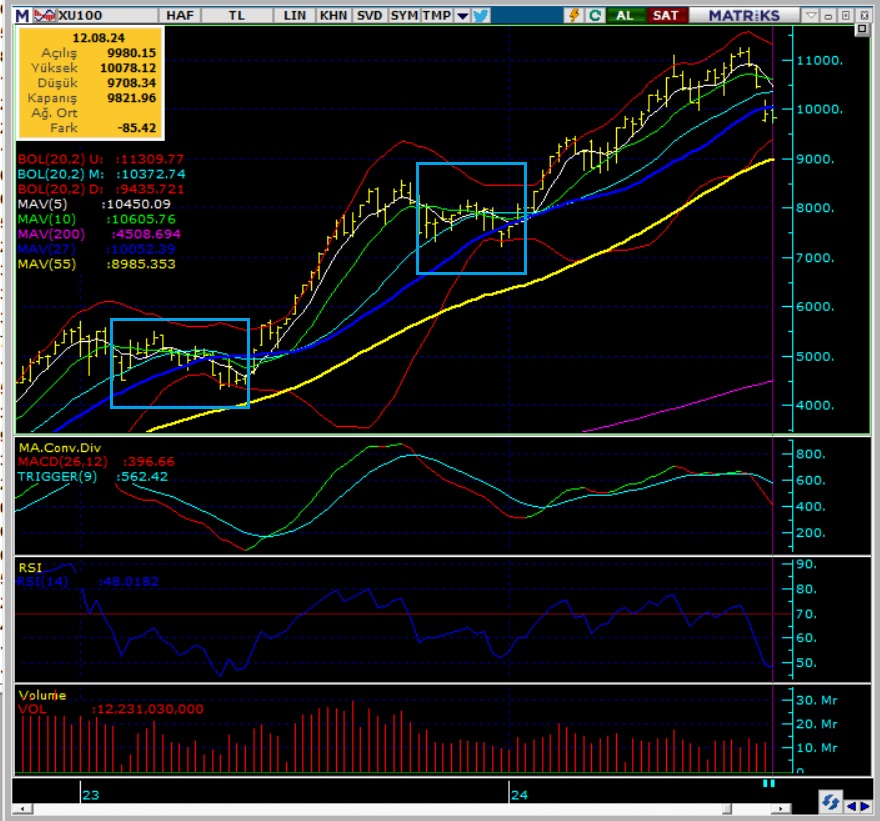
Task: Click the left blue arrow at bottom right
Action: point(851,805)
